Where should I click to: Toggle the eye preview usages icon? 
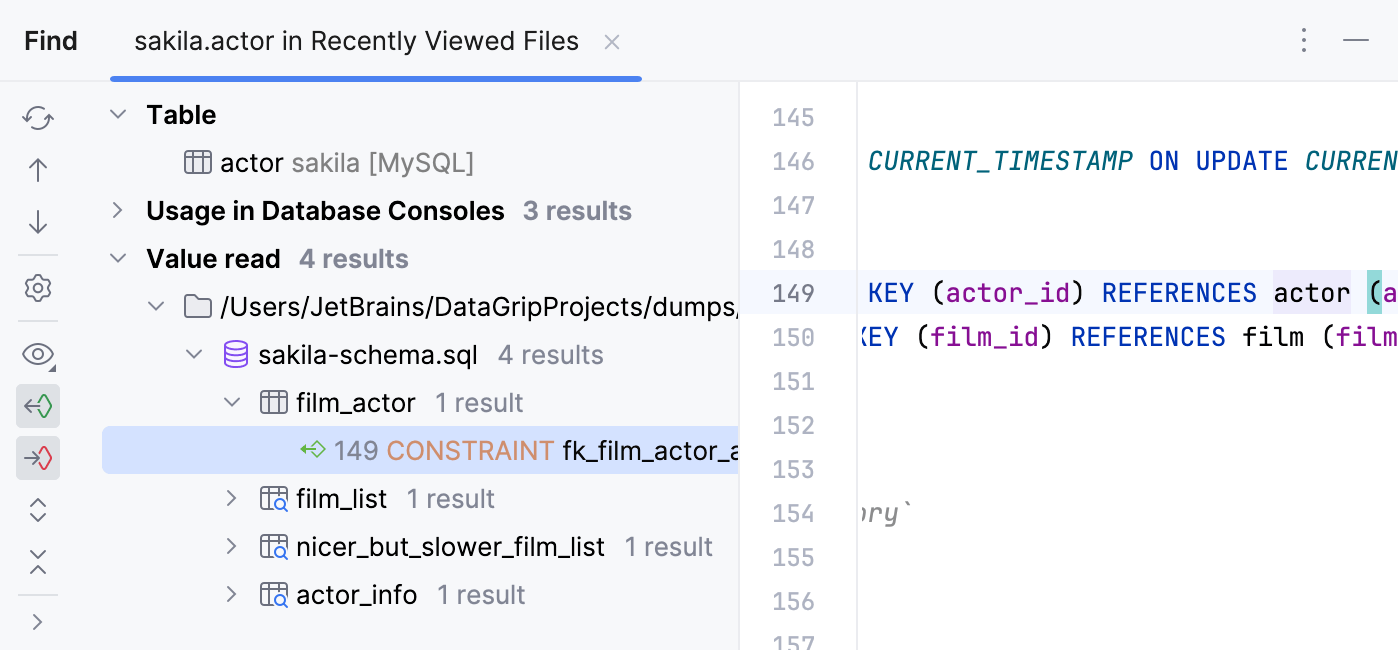(38, 354)
